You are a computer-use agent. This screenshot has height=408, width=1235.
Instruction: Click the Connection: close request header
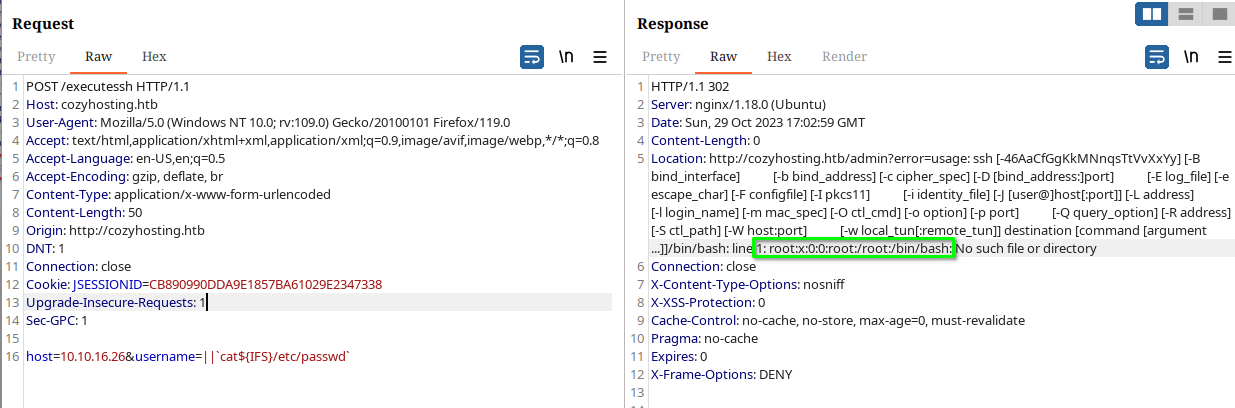click(79, 267)
